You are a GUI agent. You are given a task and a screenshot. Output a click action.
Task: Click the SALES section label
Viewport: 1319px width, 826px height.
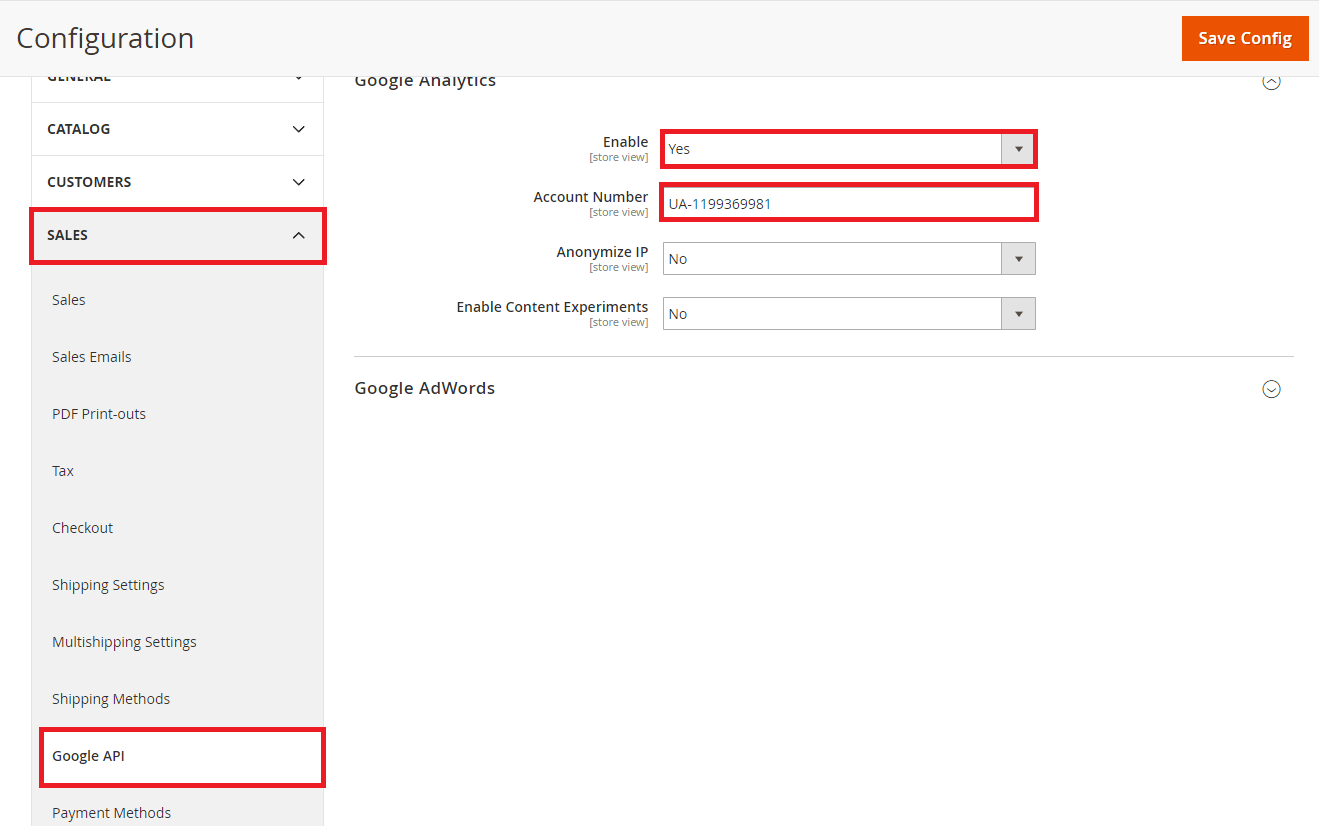[68, 235]
